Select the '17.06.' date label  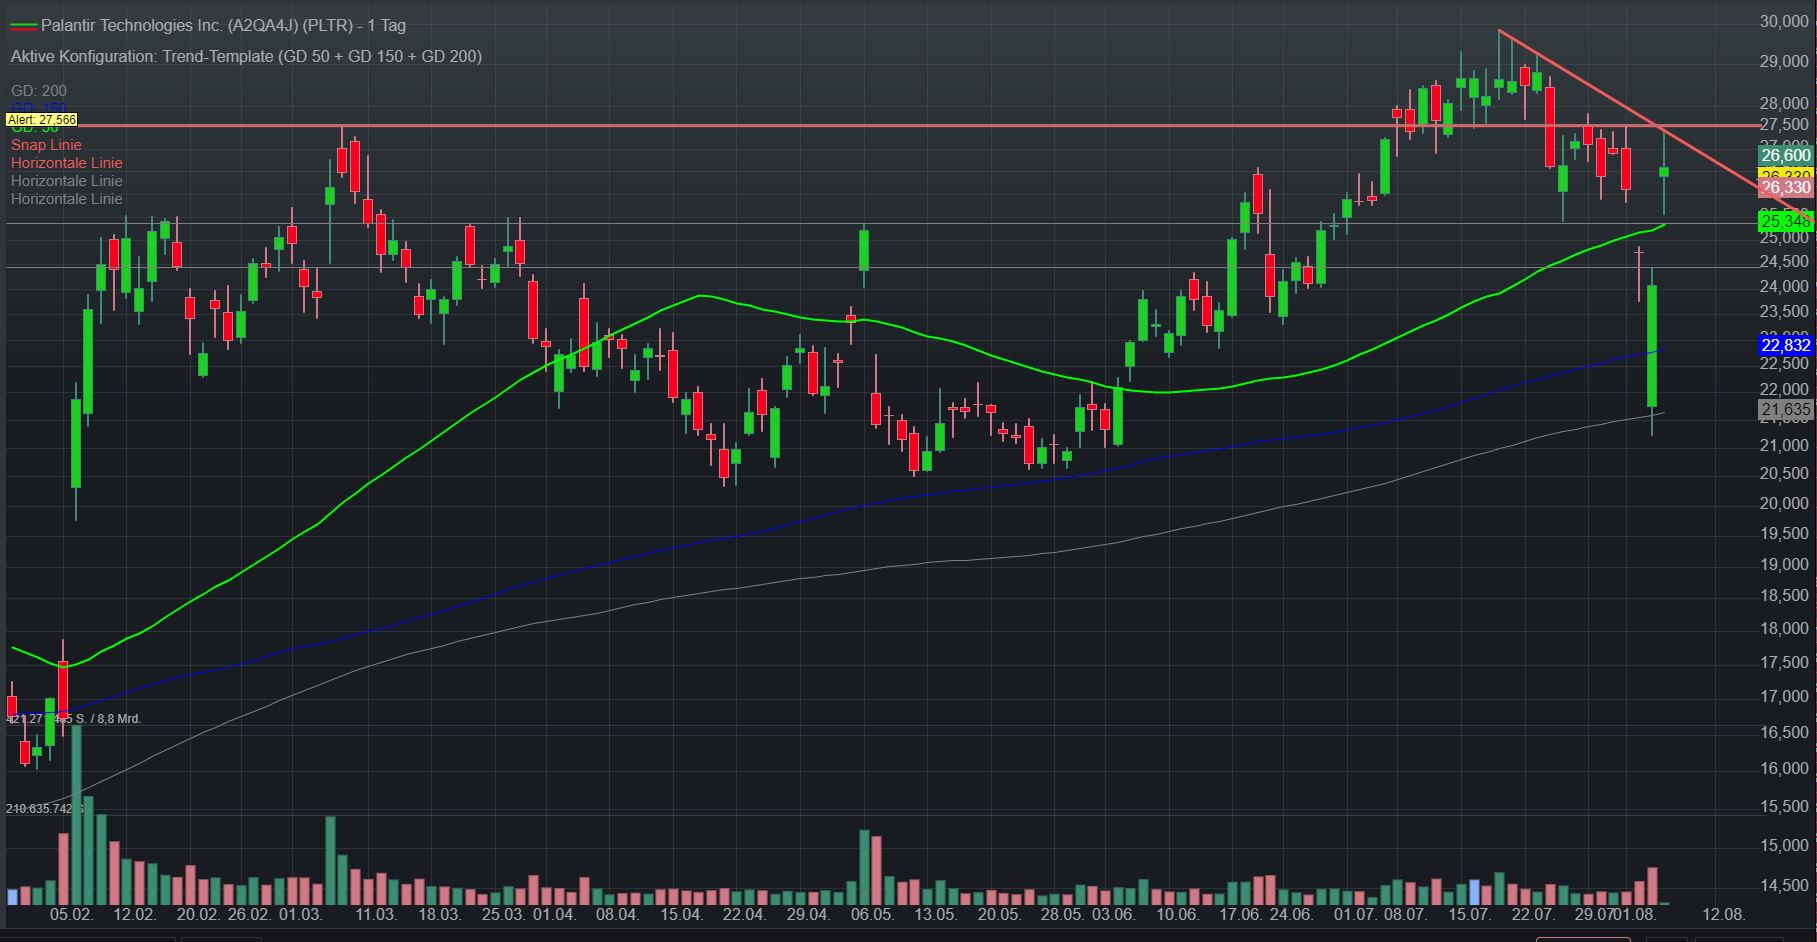pos(1240,914)
